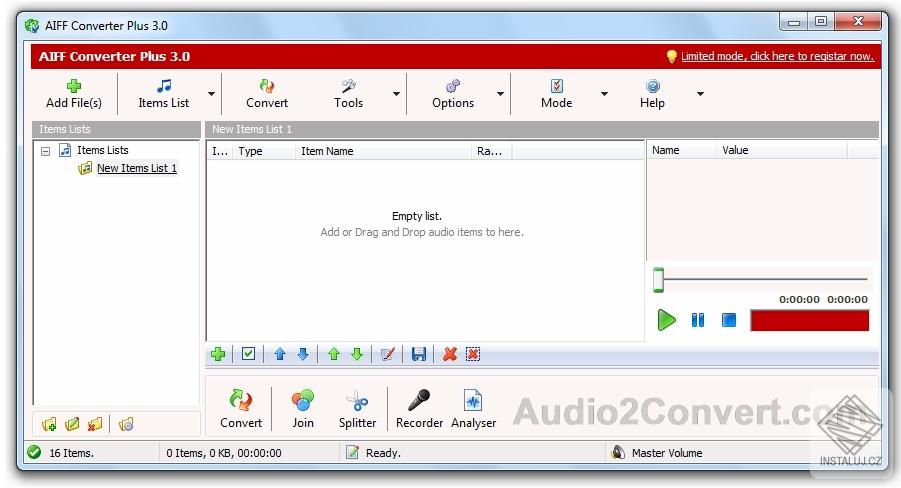This screenshot has width=901, height=488.
Task: Click the small green plus add-item icon
Action: [218, 354]
